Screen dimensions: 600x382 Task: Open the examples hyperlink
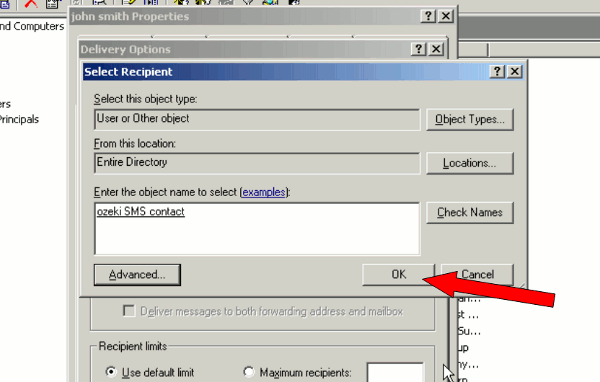coord(264,192)
